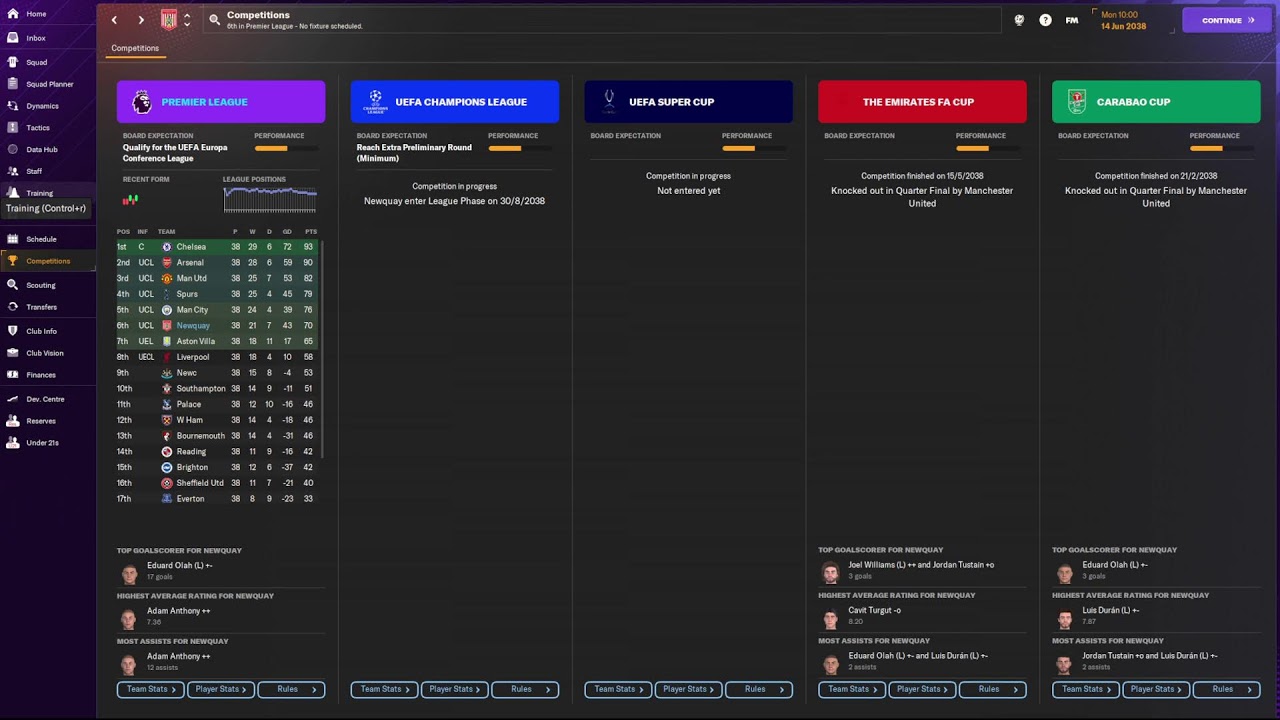1280x720 pixels.
Task: Open The Emirates FA Cup header
Action: [922, 102]
